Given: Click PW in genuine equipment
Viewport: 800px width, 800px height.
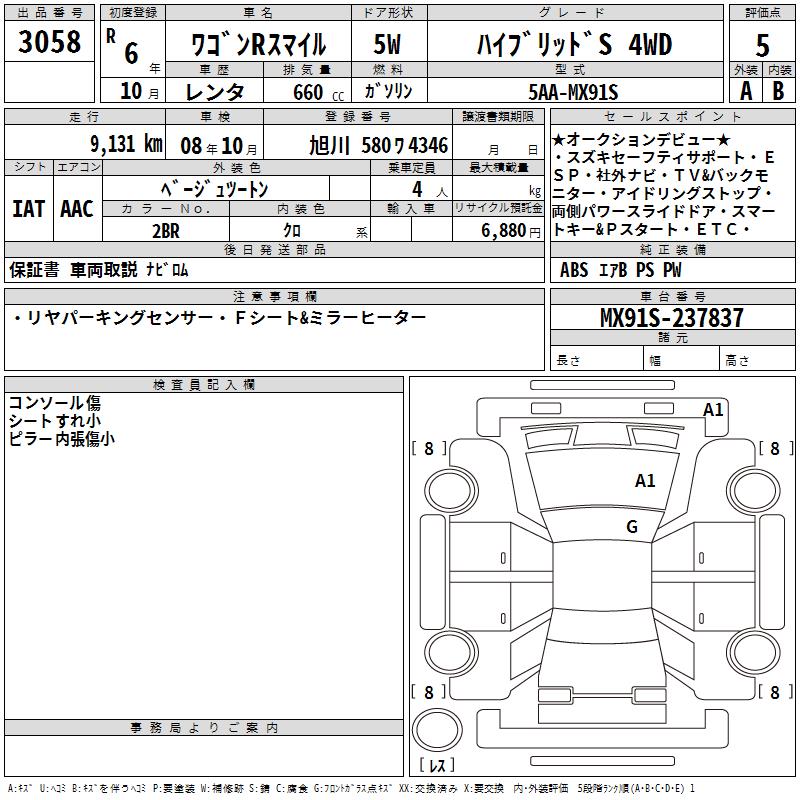Looking at the screenshot, I should 672,269.
